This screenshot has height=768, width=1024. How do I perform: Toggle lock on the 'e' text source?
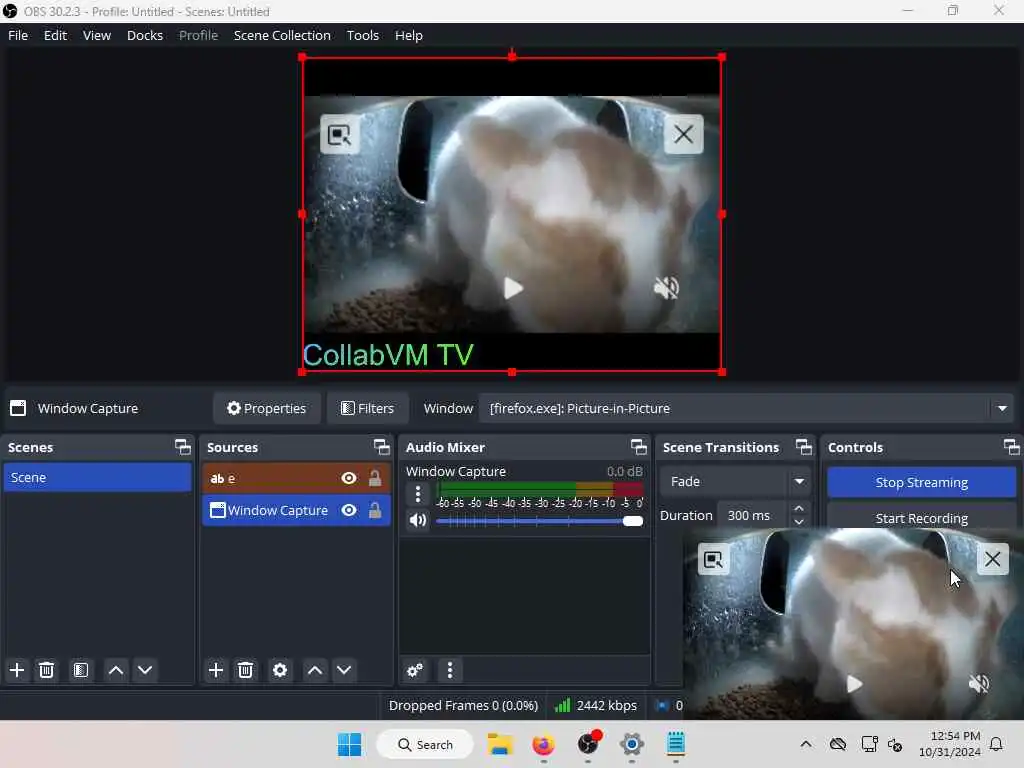tap(375, 478)
